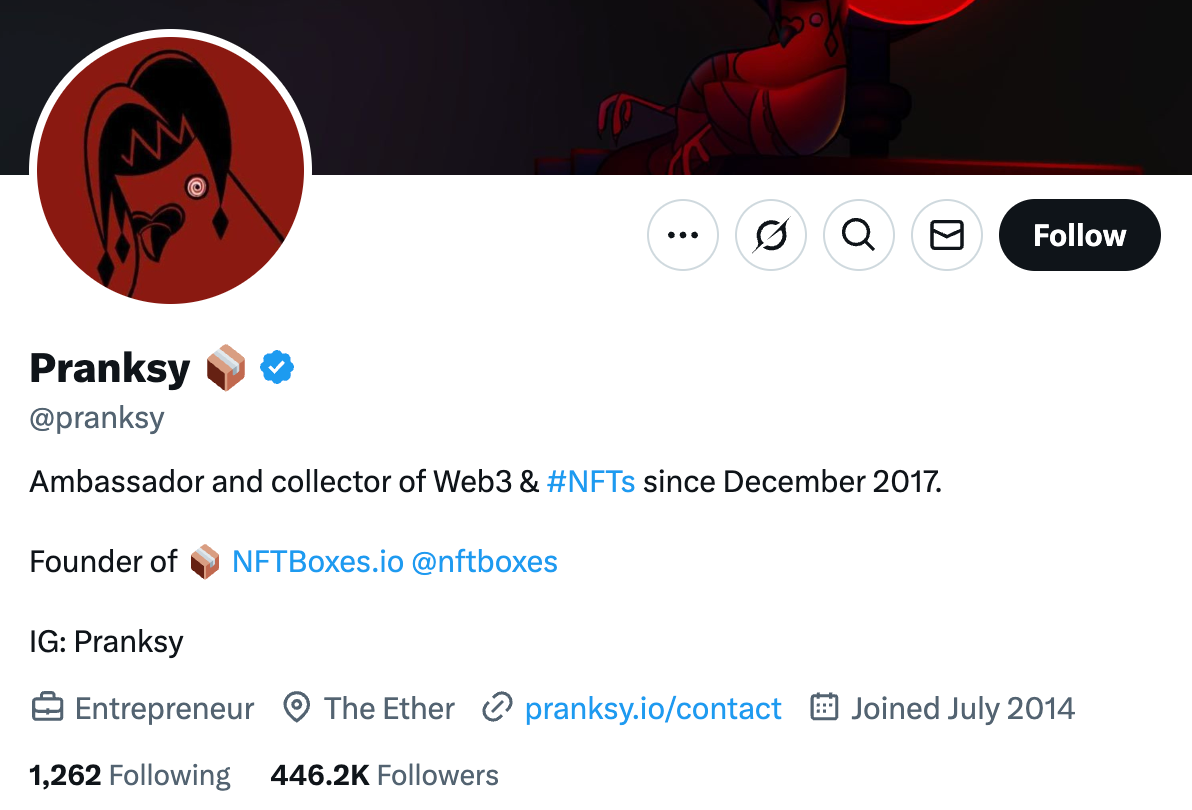The height and width of the screenshot is (810, 1192).
Task: Open direct message via envelope icon
Action: (x=947, y=235)
